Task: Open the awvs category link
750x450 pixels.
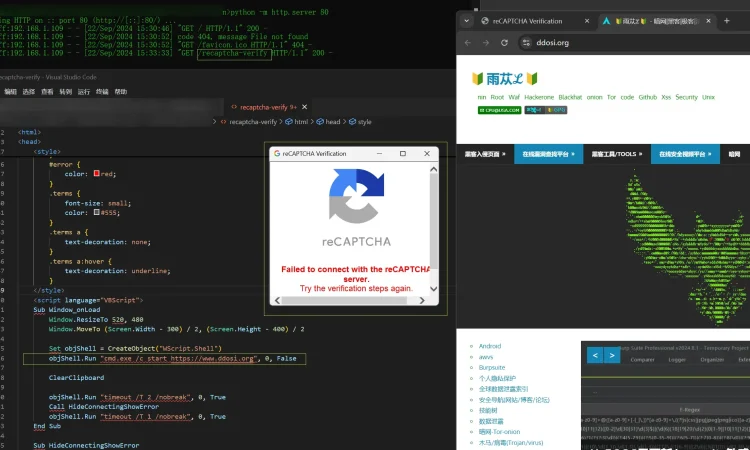Action: [485, 357]
